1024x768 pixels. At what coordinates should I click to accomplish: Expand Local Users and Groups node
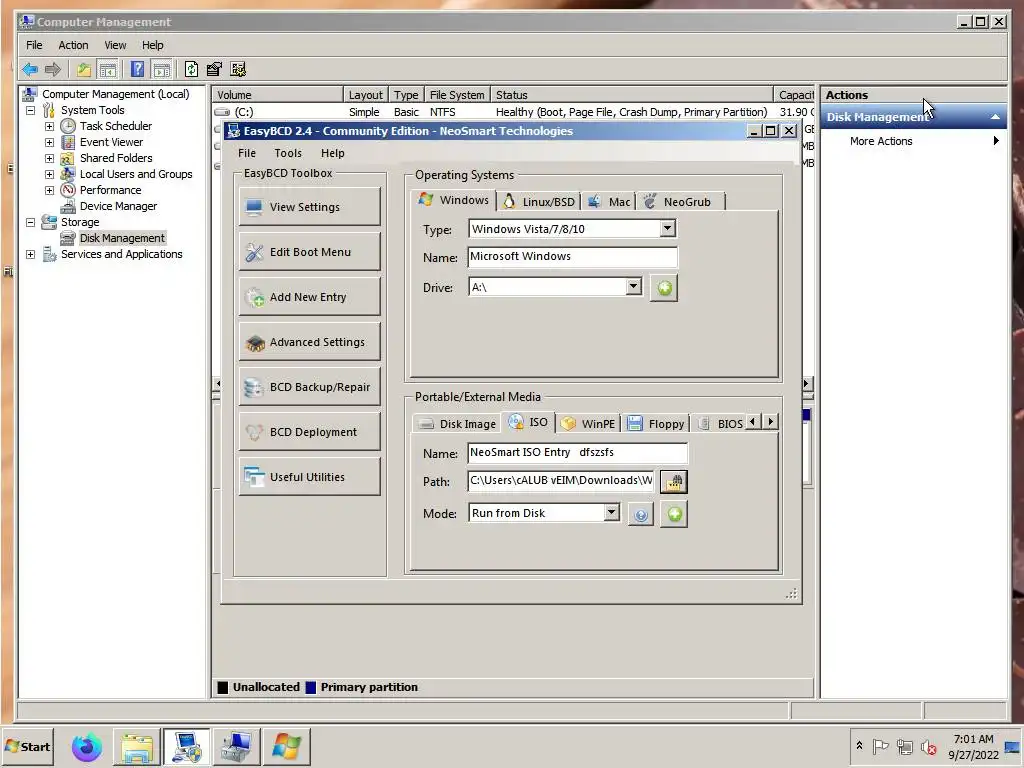pyautogui.click(x=50, y=174)
